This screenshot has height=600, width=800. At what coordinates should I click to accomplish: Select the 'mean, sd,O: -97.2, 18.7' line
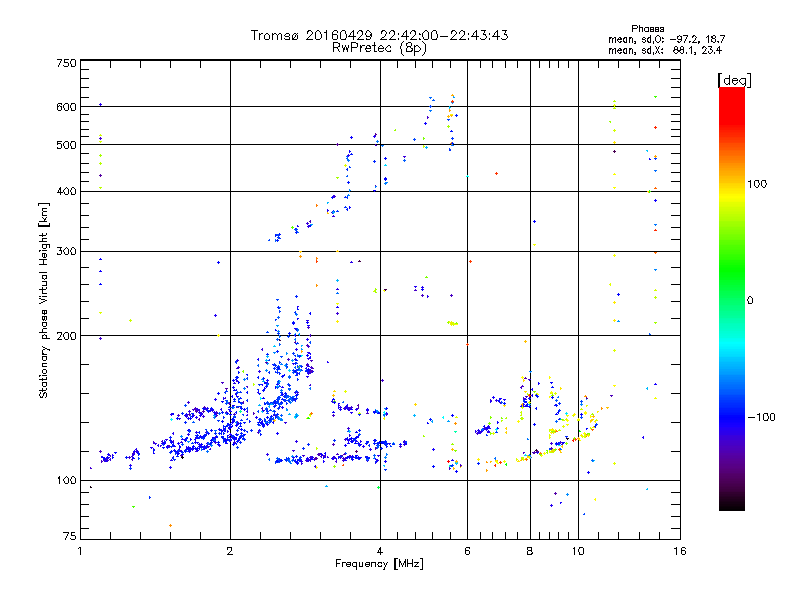coord(666,39)
